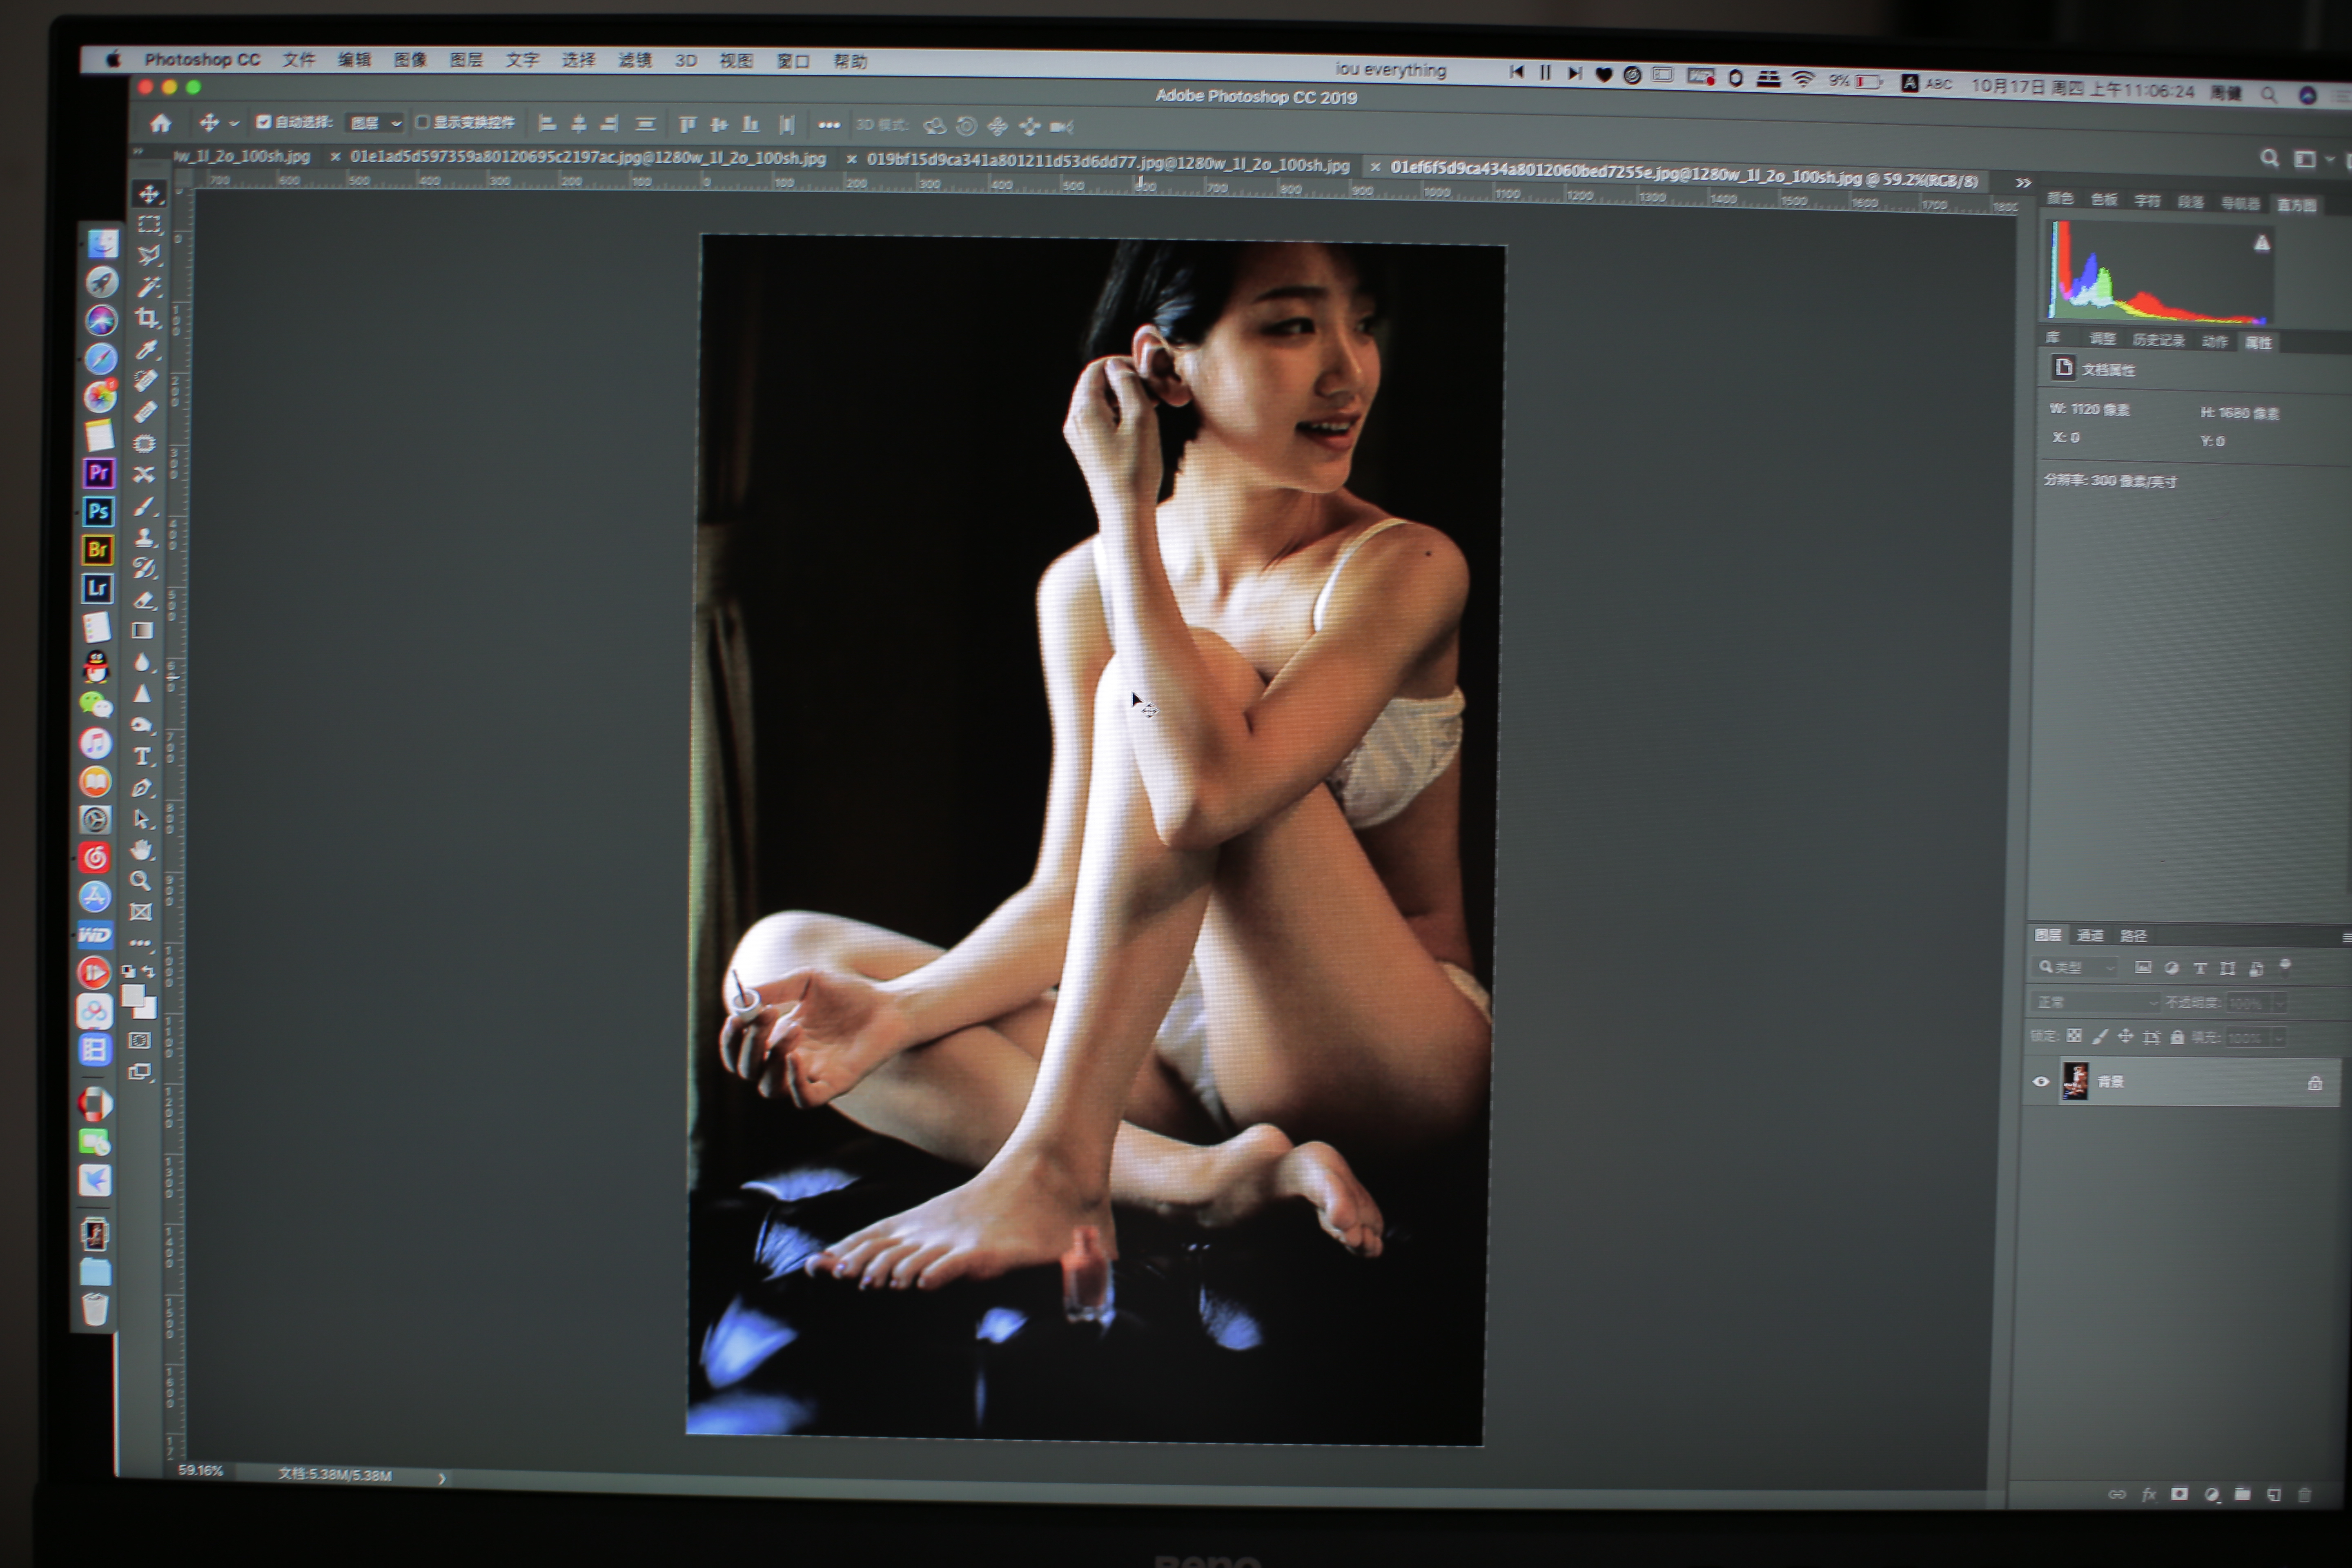Switch to the 通道 panel tab
Image resolution: width=2352 pixels, height=1568 pixels.
pyautogui.click(x=2090, y=935)
